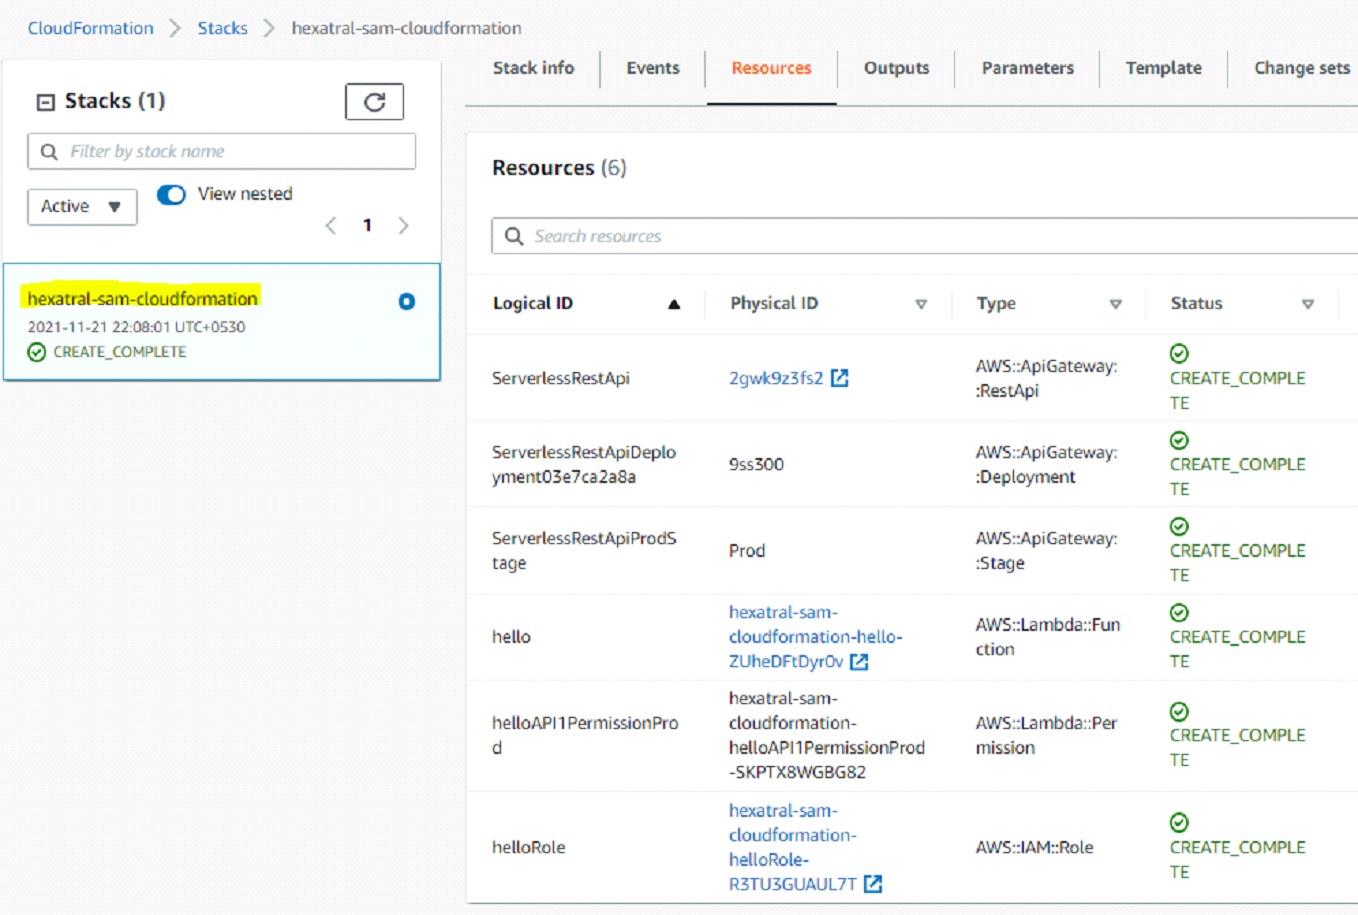
Task: Switch to the Outputs tab
Action: click(x=896, y=68)
